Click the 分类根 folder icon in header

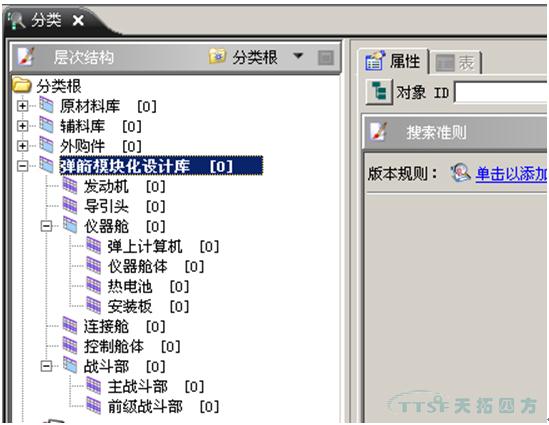(x=217, y=56)
